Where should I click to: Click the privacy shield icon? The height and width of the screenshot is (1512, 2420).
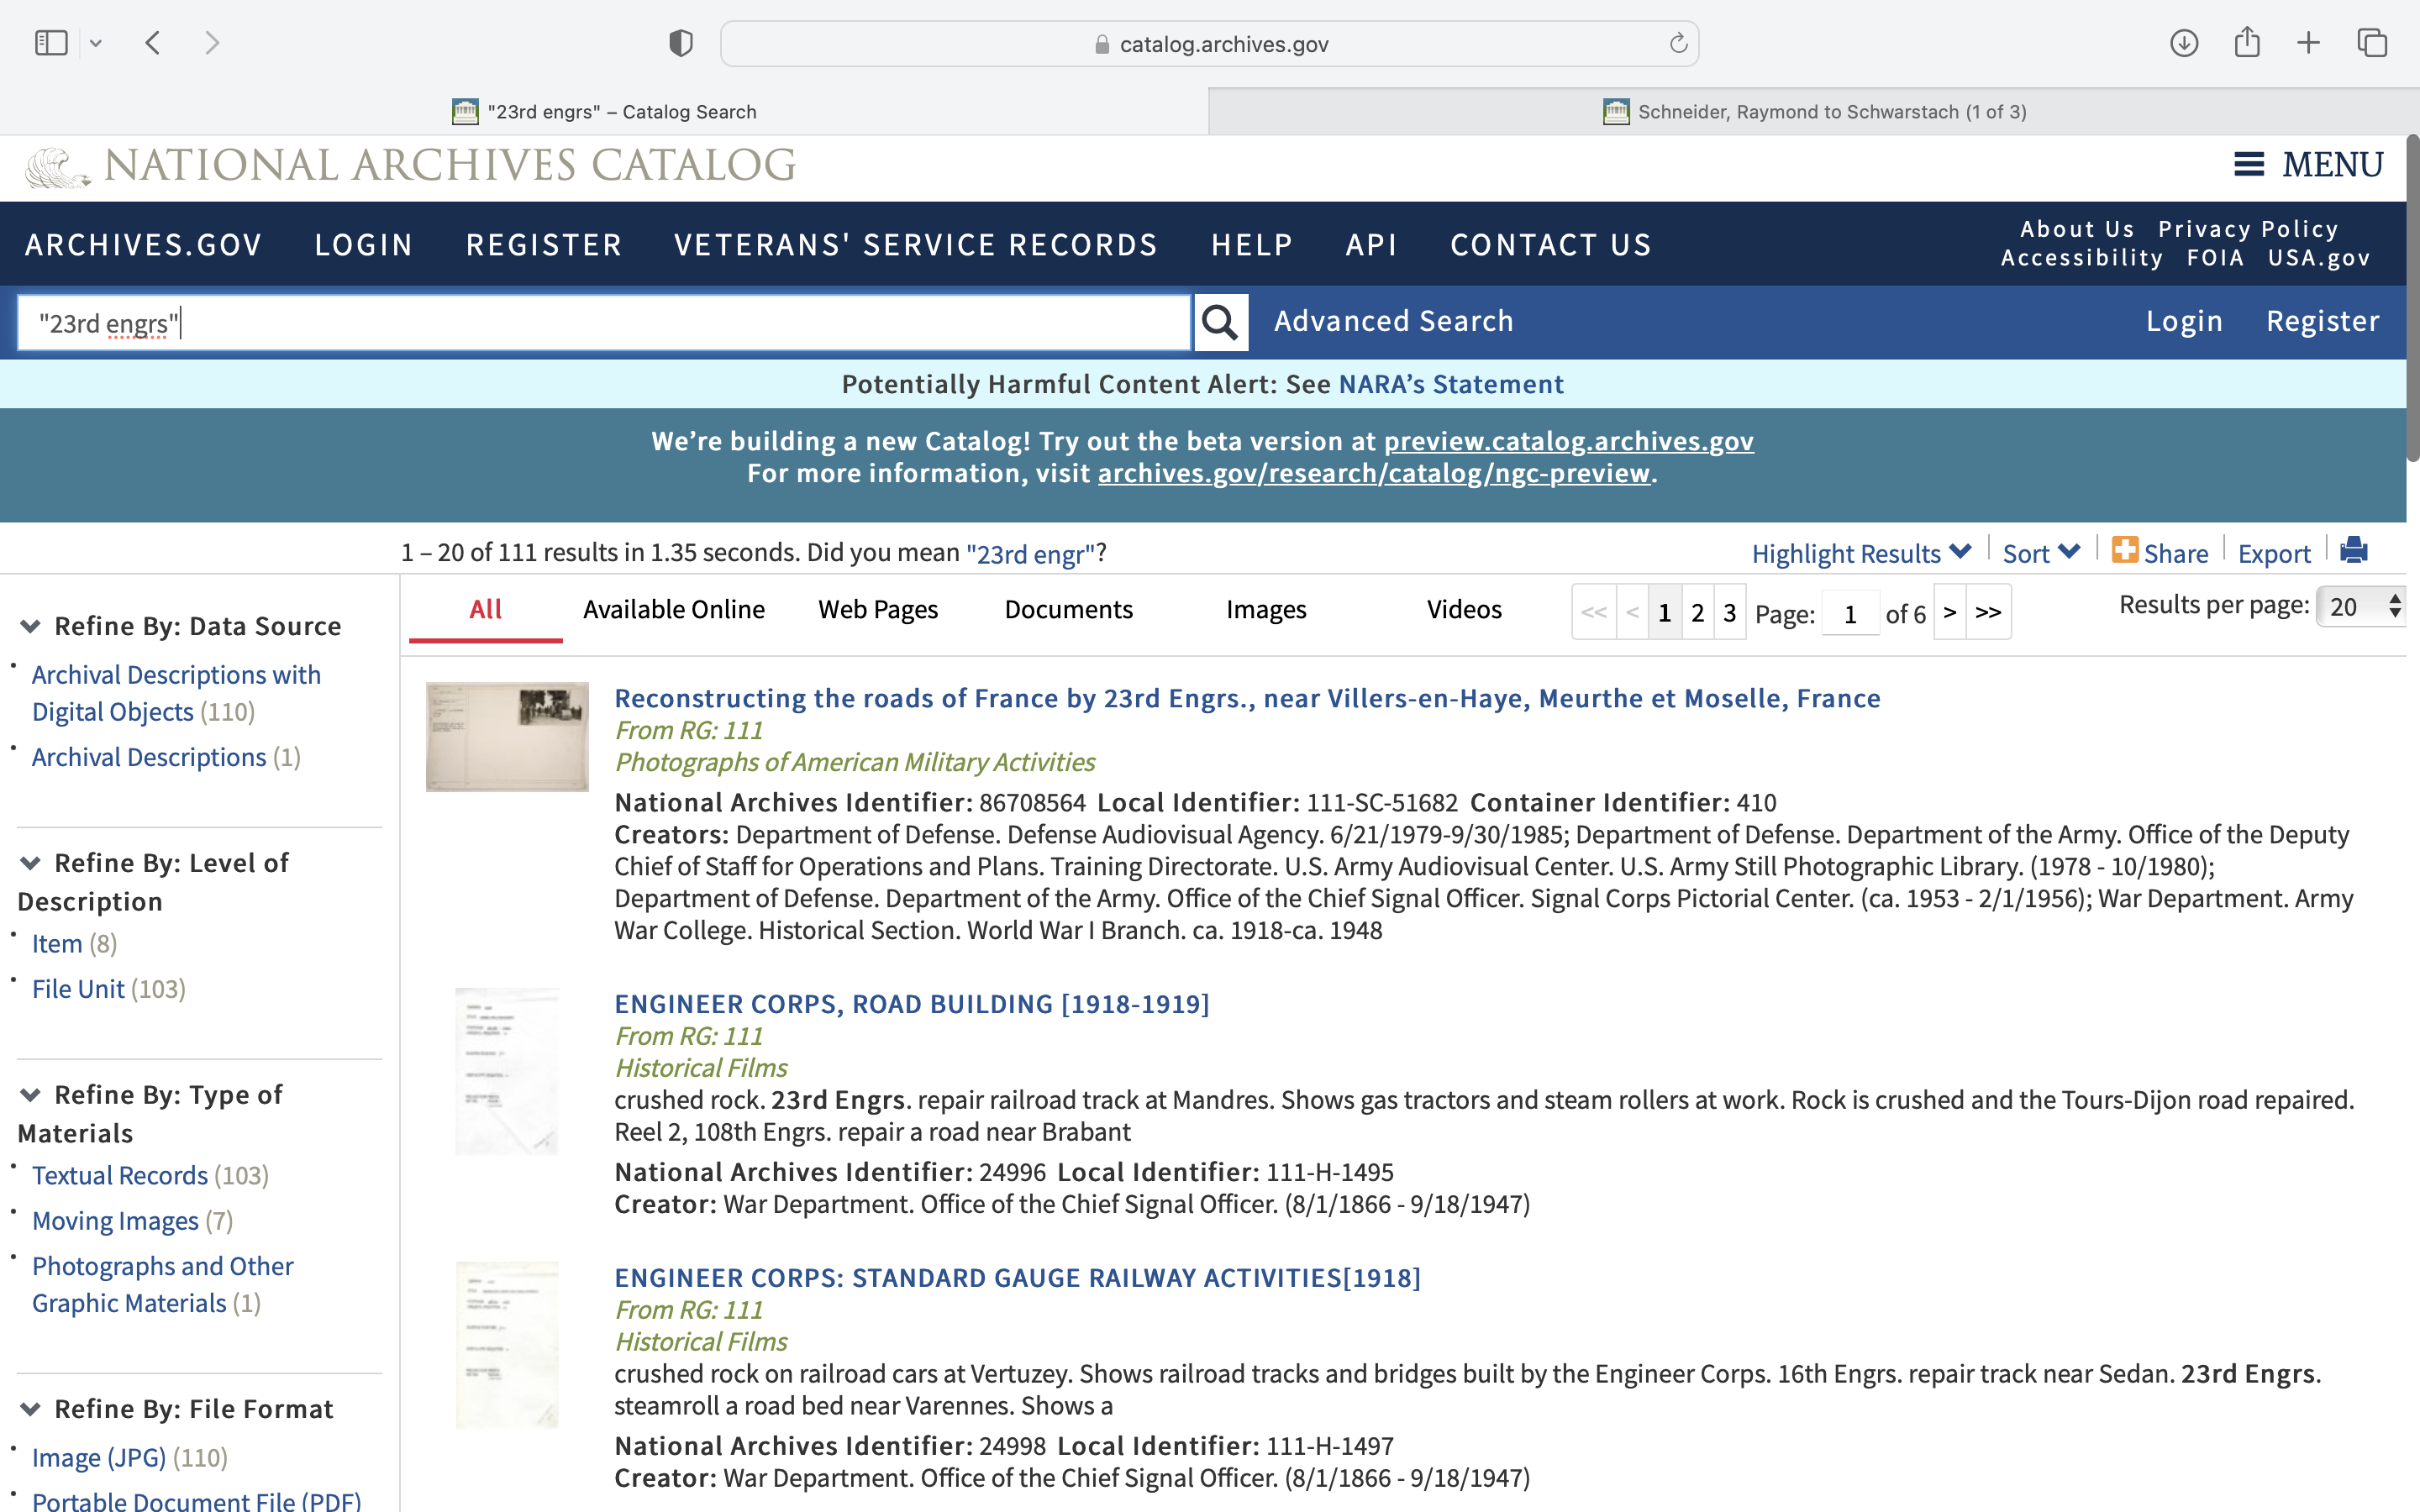680,43
